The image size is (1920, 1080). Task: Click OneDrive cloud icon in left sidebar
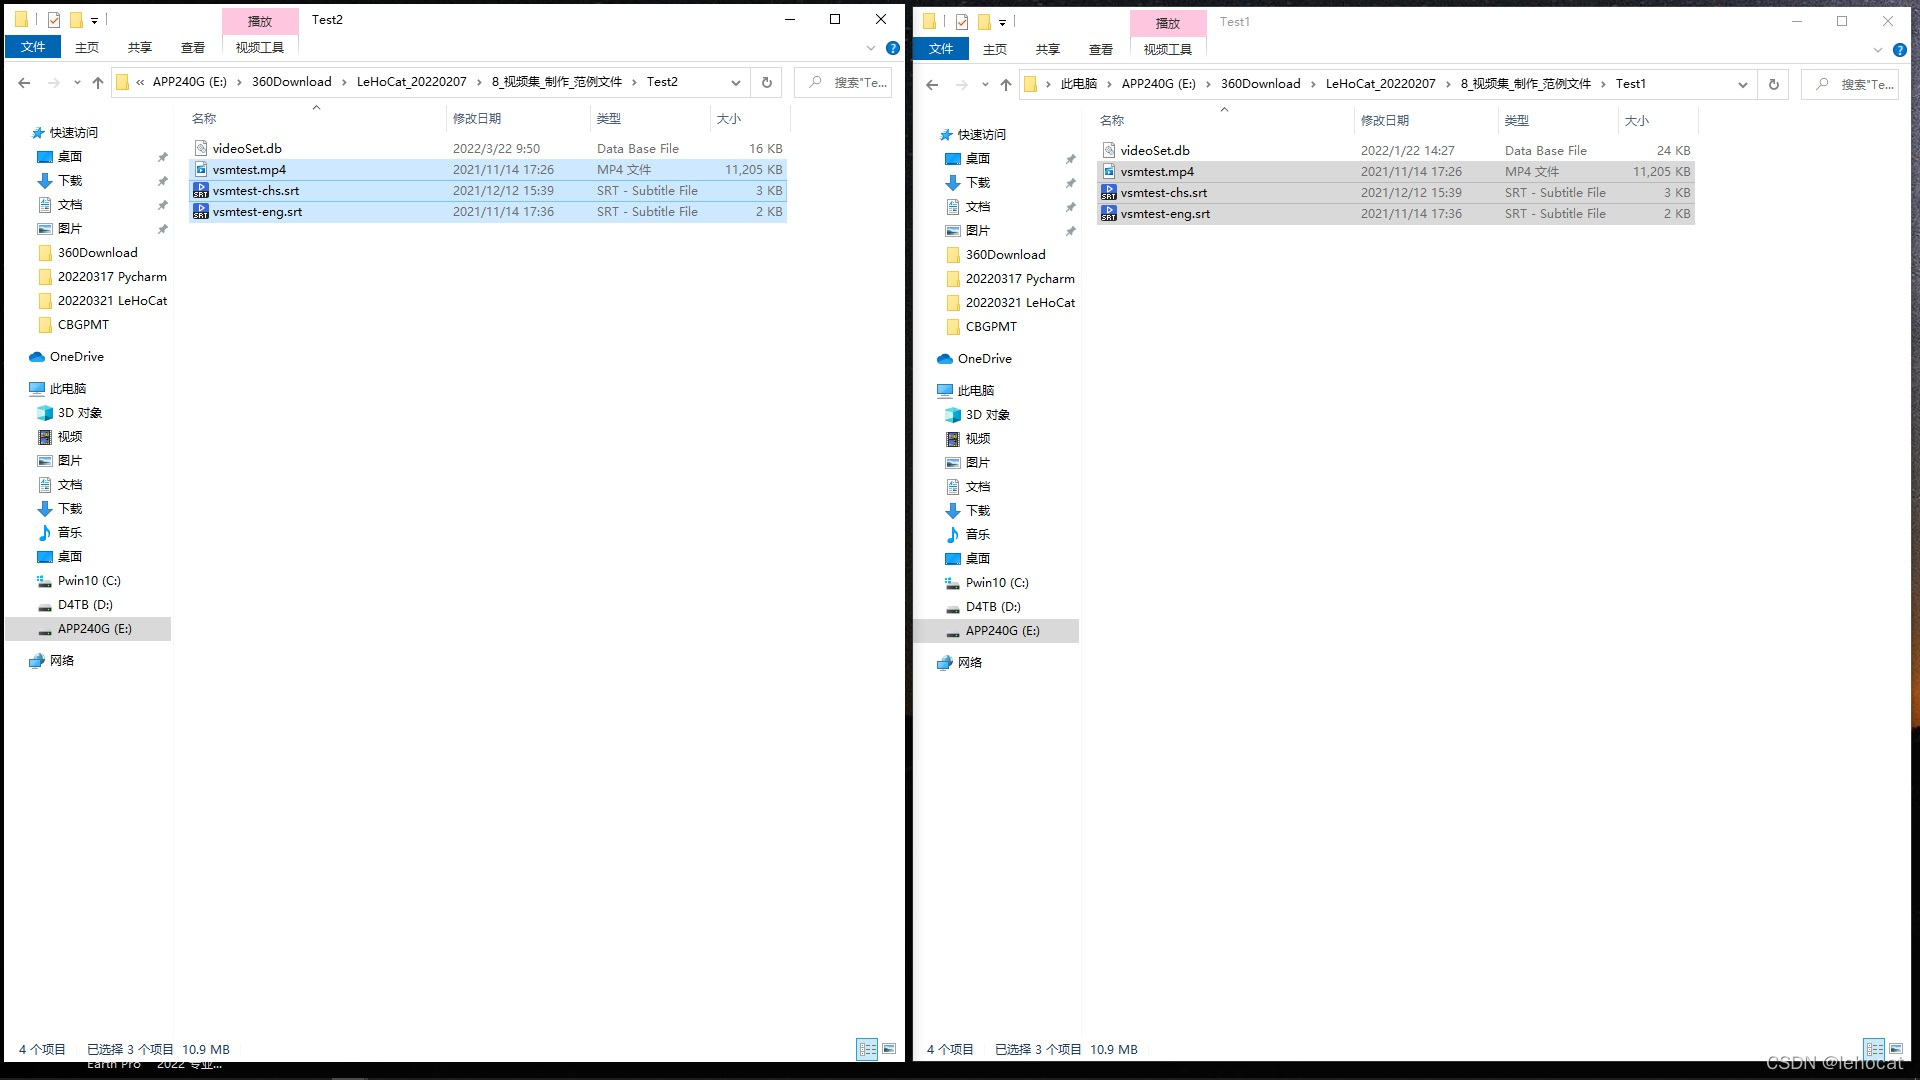coord(37,357)
